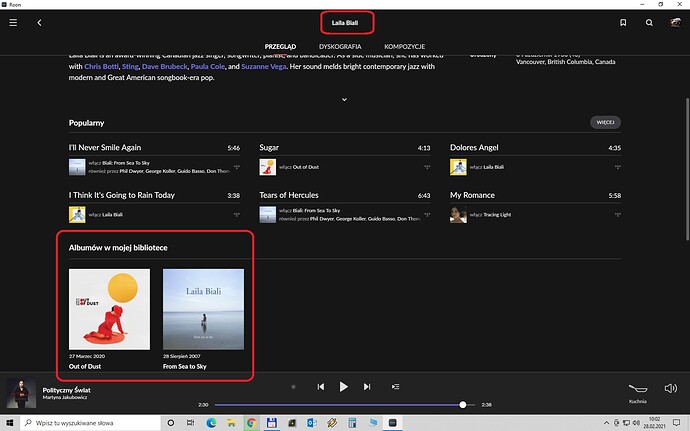The width and height of the screenshot is (690, 431).
Task: Open more options for Sugar
Action: coord(427,167)
